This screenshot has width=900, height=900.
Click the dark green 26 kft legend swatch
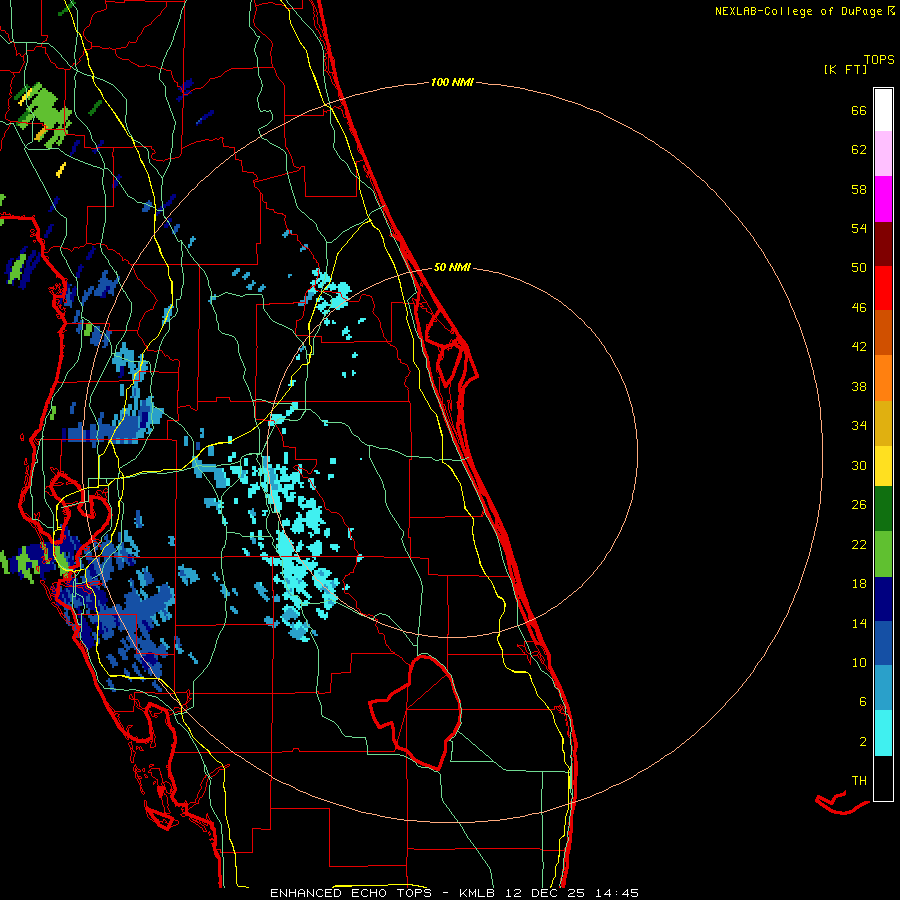click(x=883, y=509)
